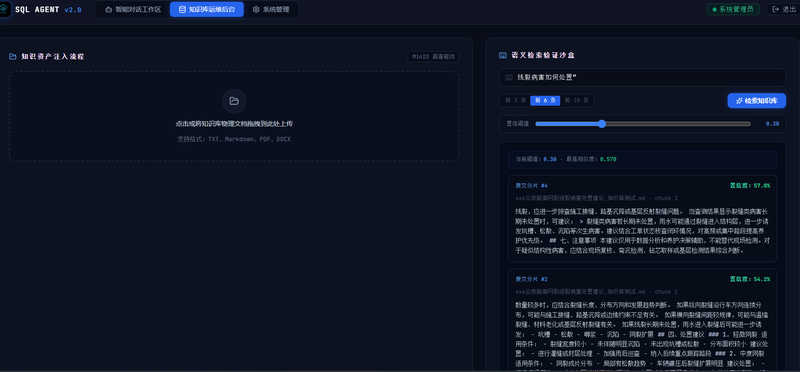Screen dimensions: 800x372
Task: Click the threshold slider handle
Action: point(602,123)
